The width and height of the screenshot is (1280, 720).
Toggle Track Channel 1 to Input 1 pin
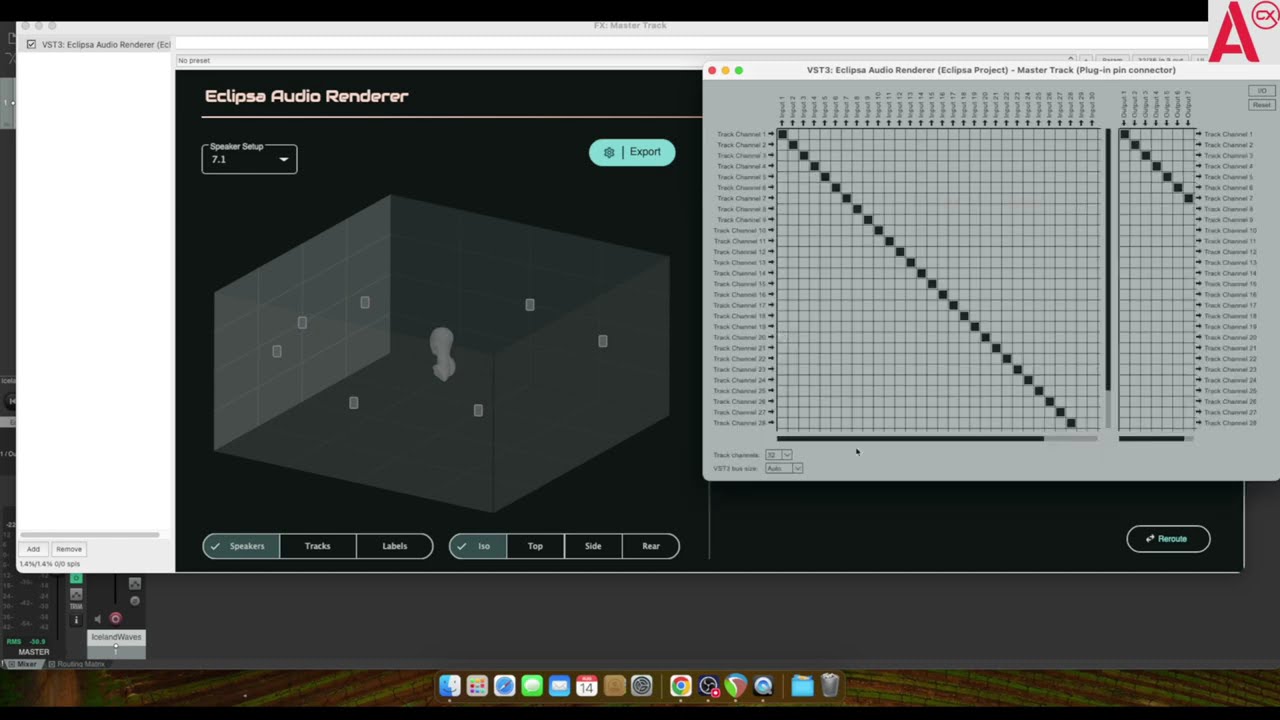(783, 134)
